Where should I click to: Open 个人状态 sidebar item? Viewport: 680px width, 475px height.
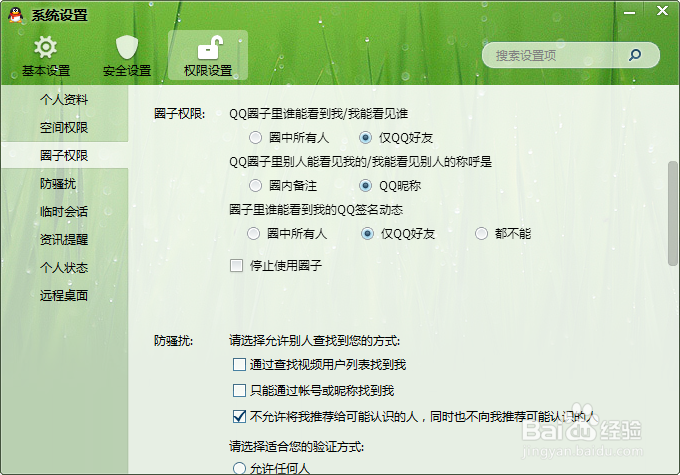point(64,268)
